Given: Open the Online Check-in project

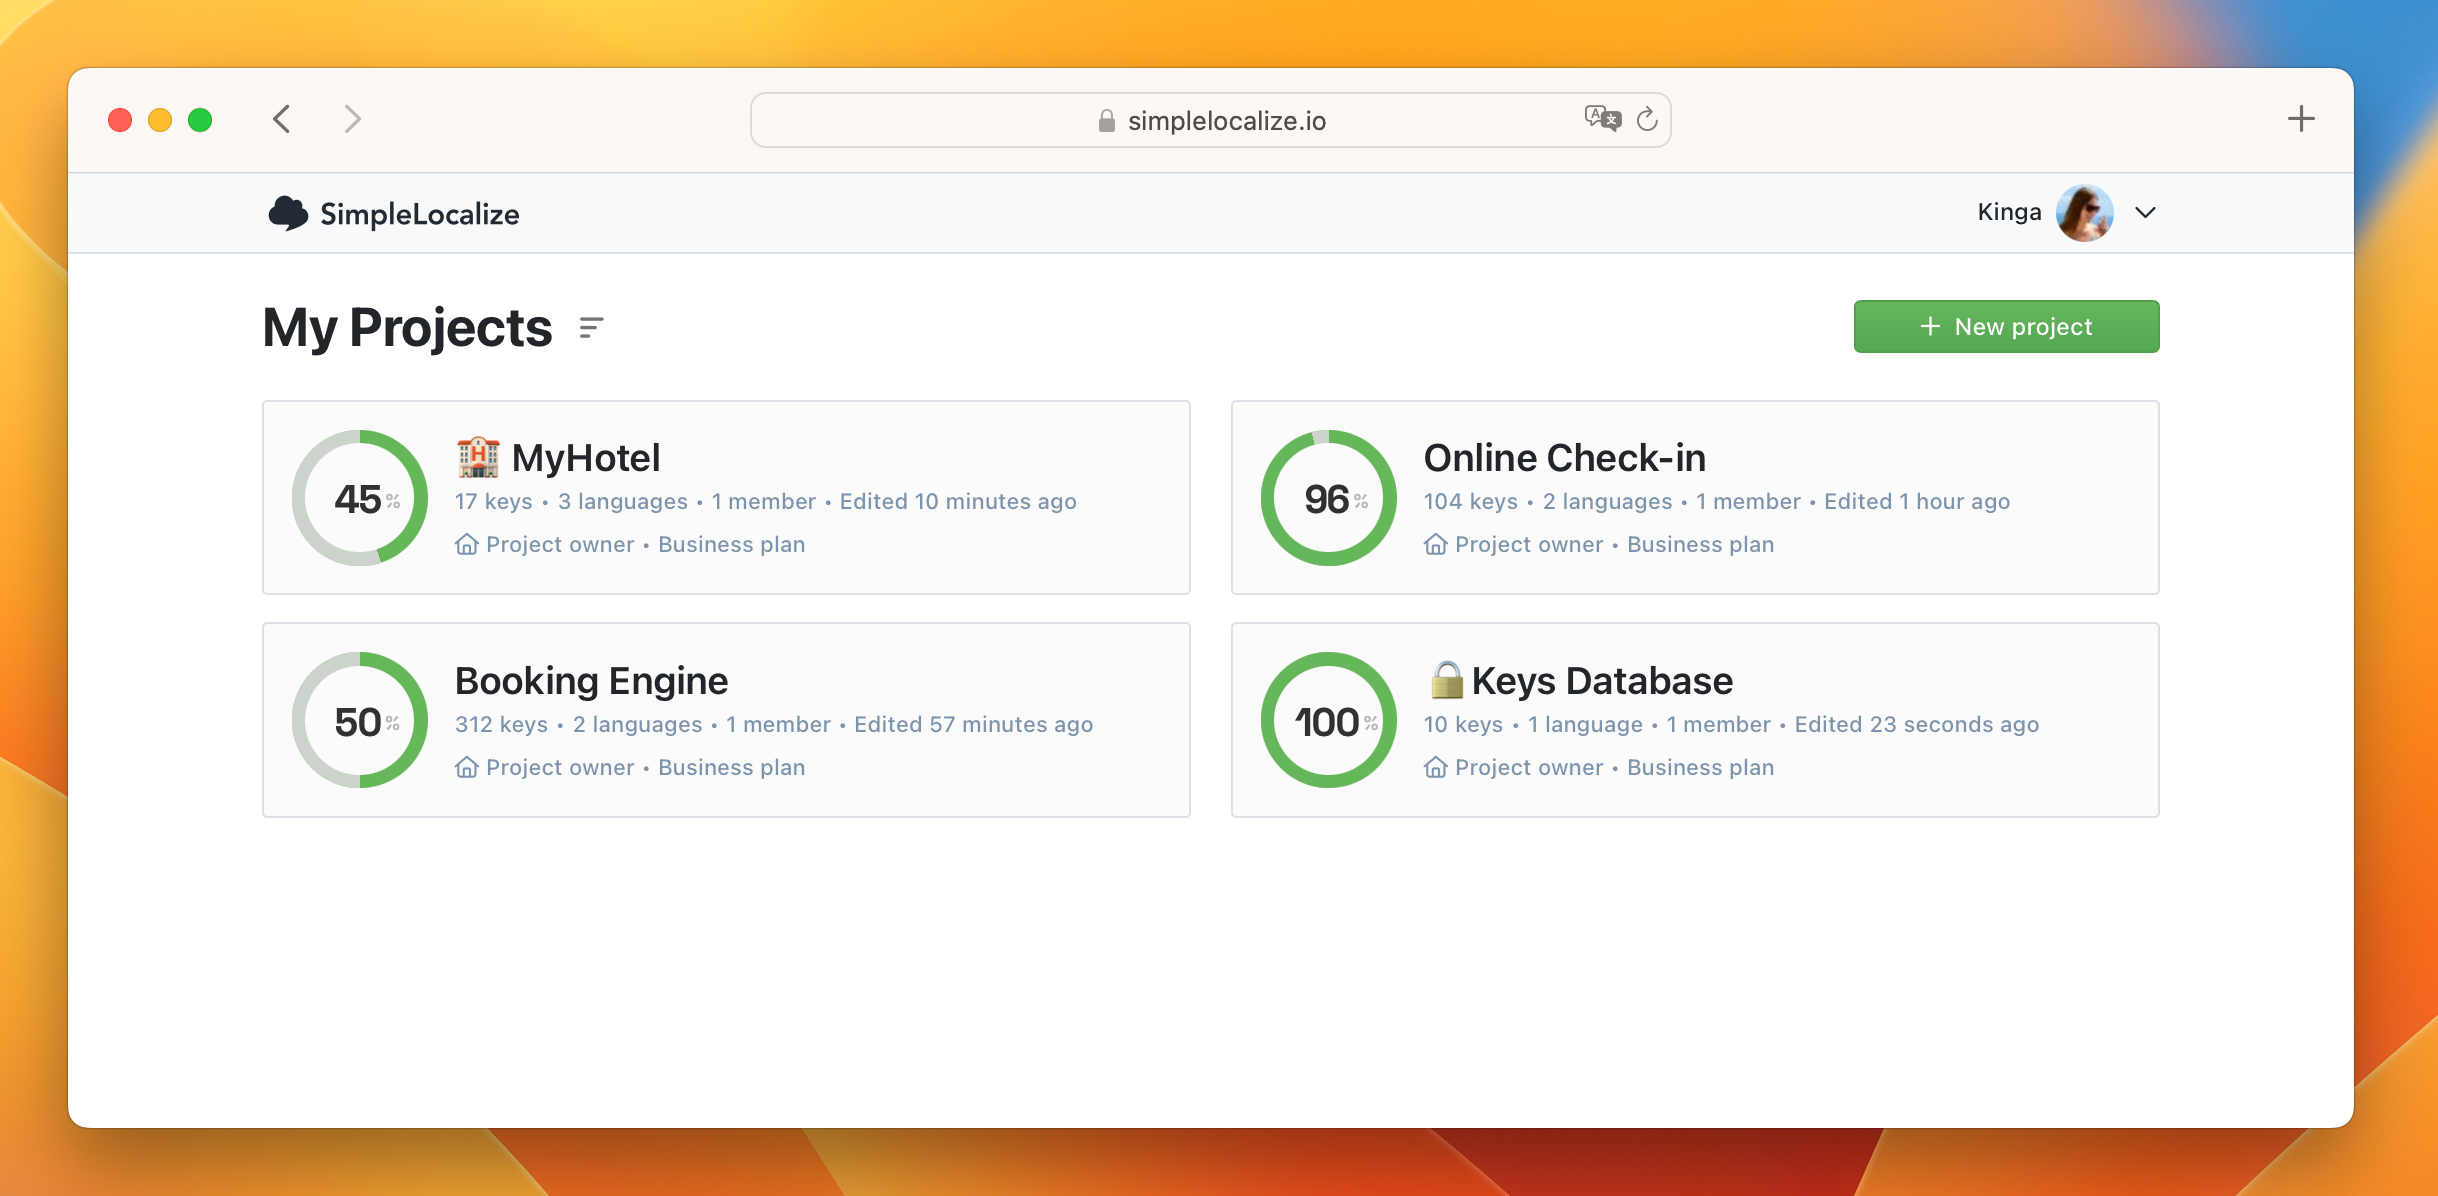Looking at the screenshot, I should click(x=1695, y=497).
